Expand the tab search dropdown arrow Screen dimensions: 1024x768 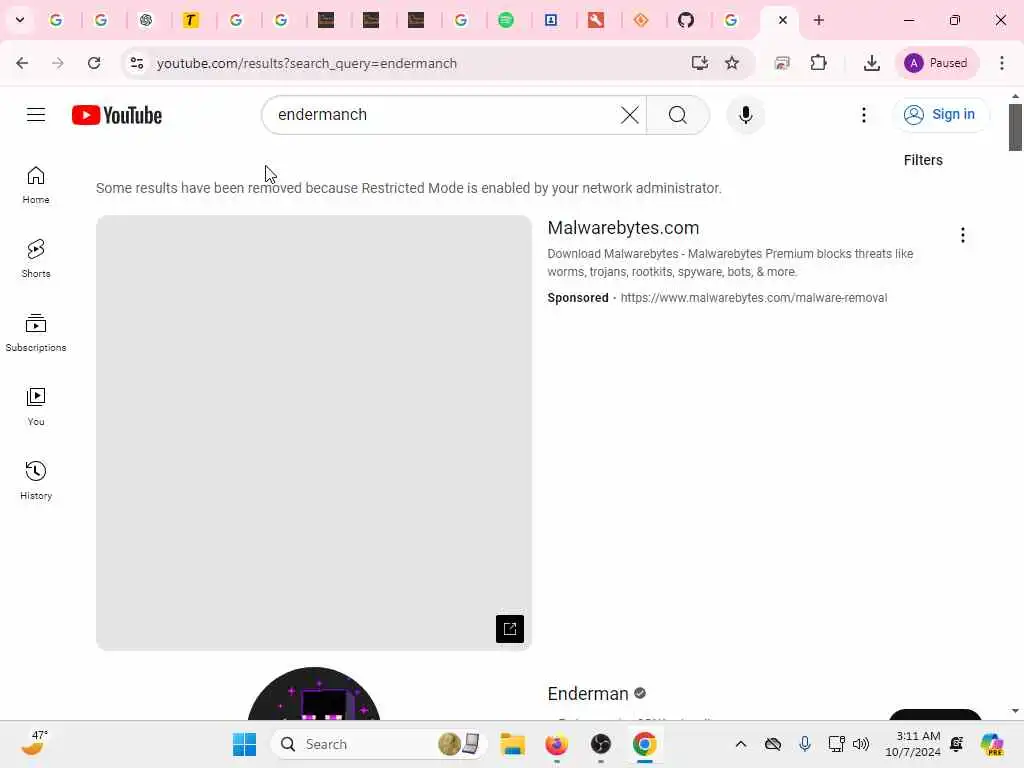point(20,20)
